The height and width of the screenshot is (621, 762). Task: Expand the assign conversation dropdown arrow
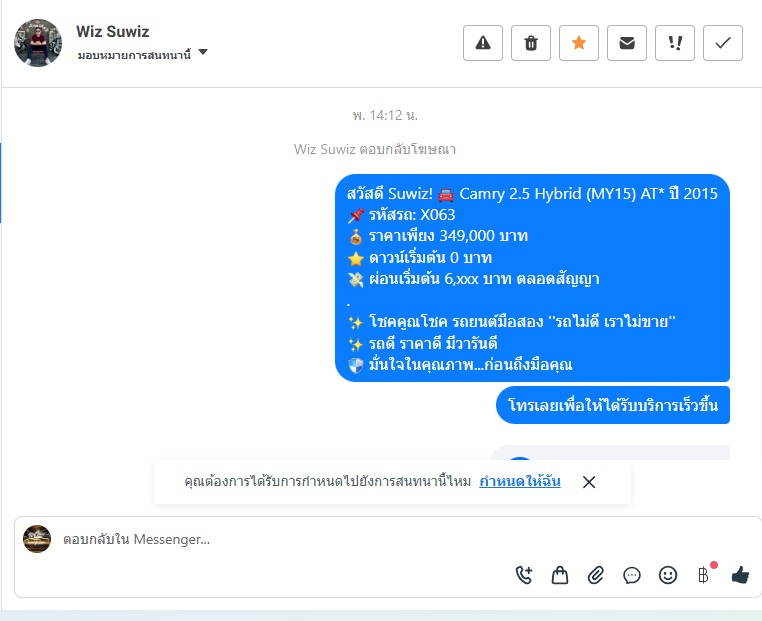[203, 52]
